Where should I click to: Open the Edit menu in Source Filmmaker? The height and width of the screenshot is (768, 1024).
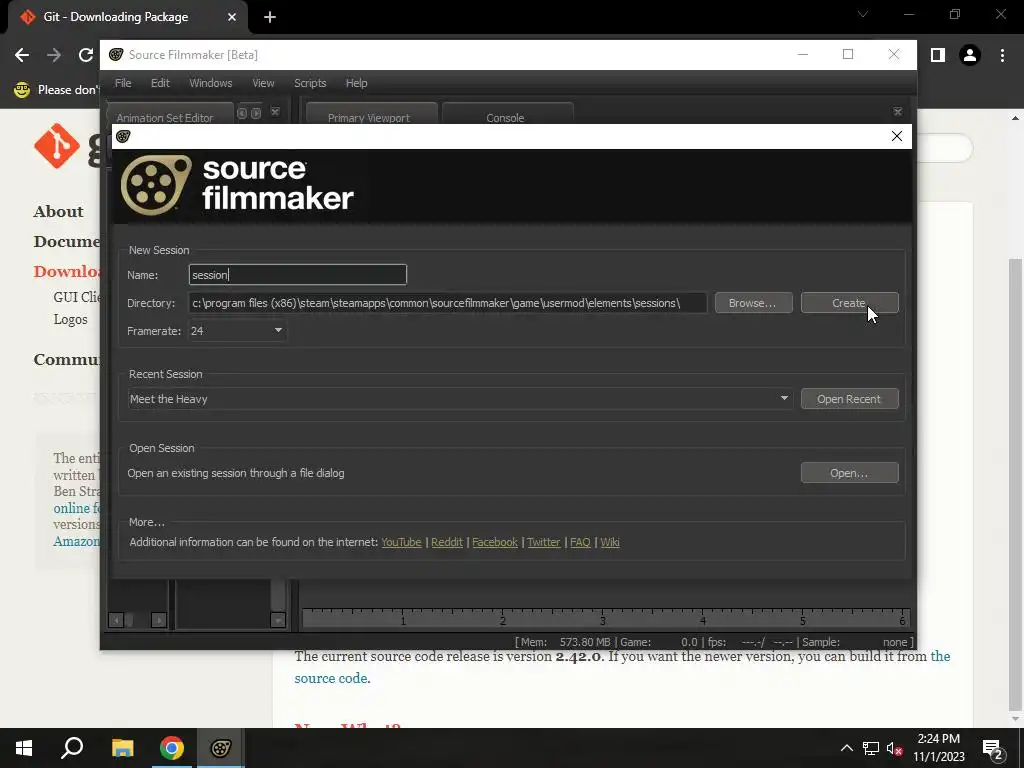point(160,83)
